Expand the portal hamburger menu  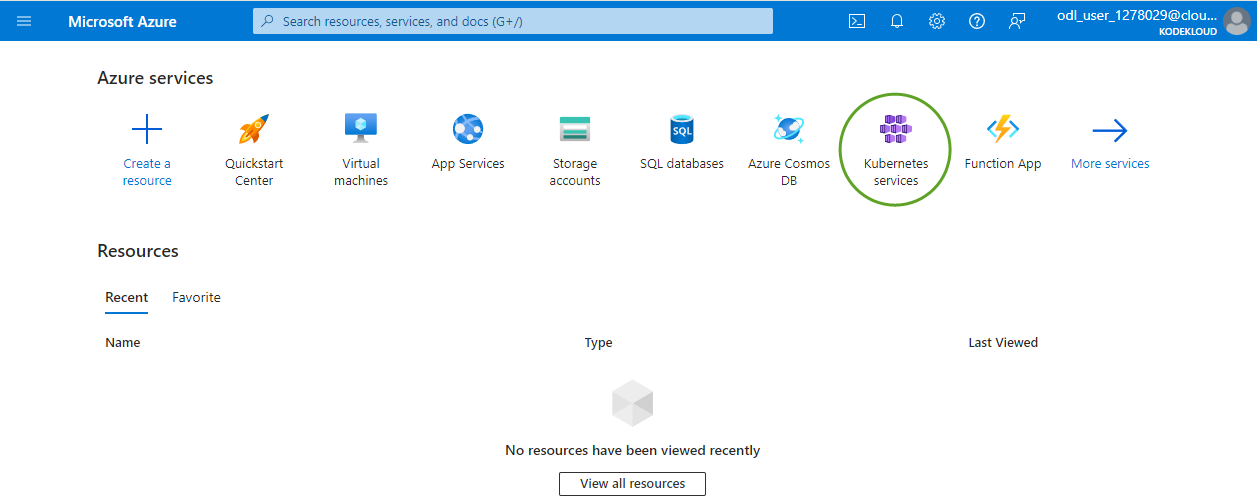tap(24, 21)
